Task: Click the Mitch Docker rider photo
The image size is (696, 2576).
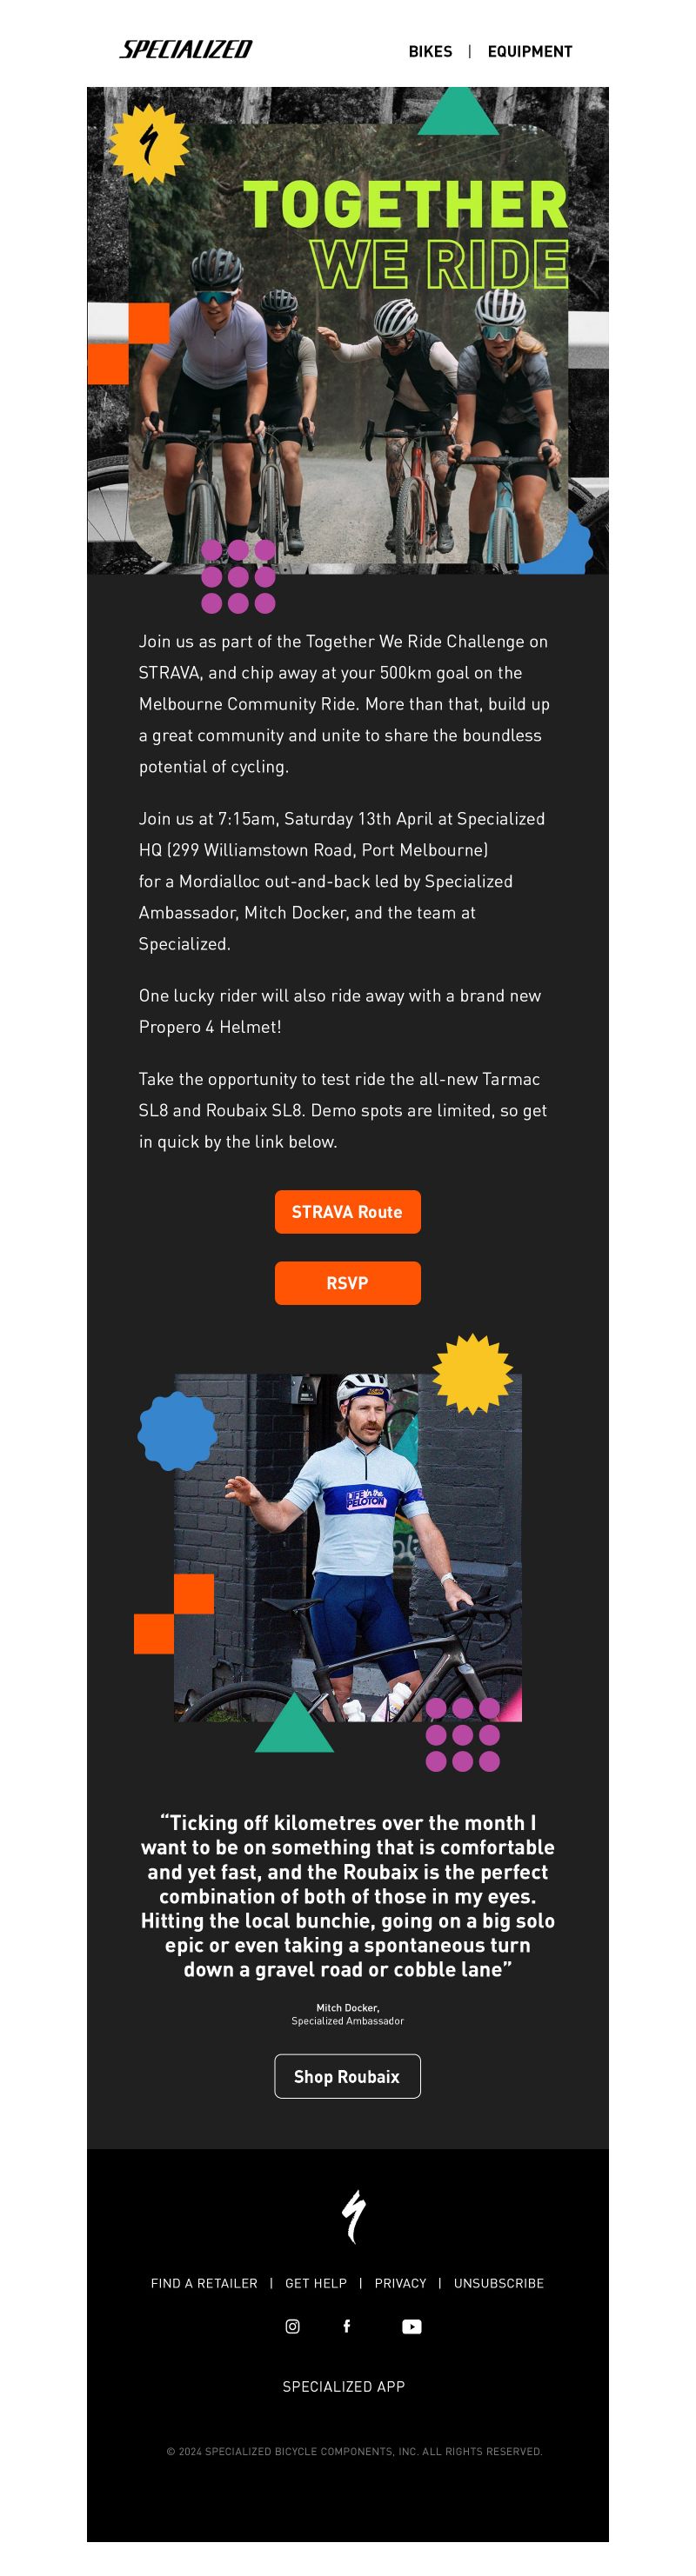Action: click(347, 1548)
